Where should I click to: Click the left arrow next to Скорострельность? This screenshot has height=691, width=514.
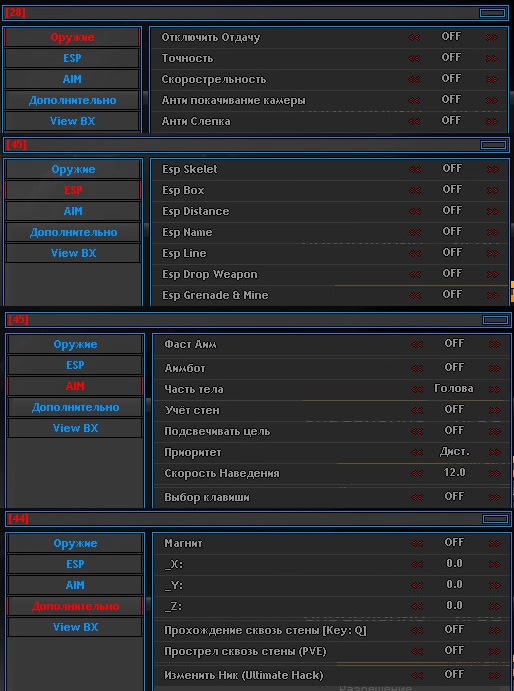point(414,79)
